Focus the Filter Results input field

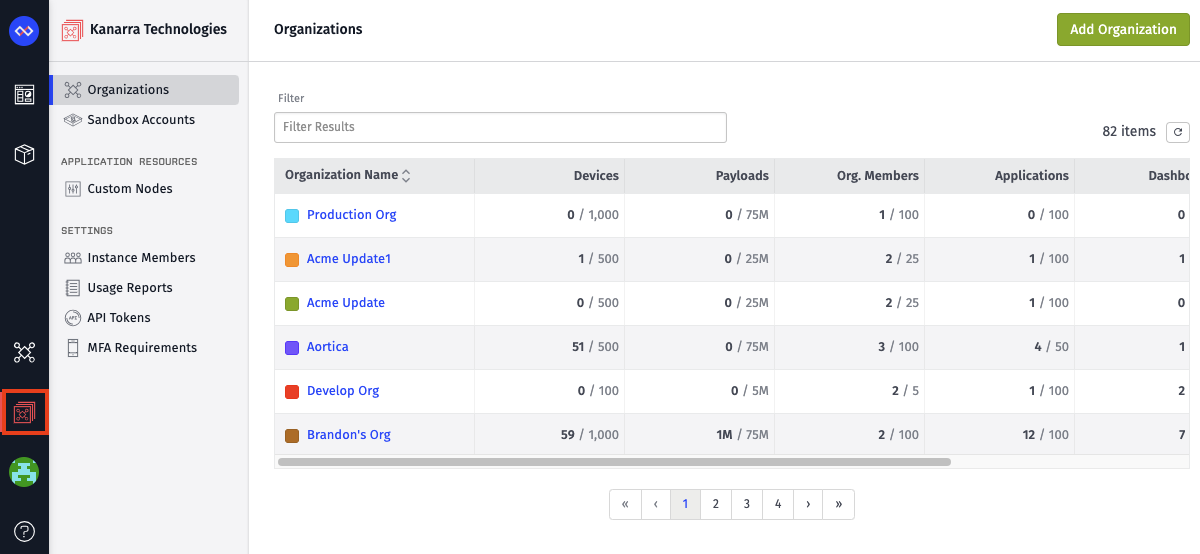[500, 127]
